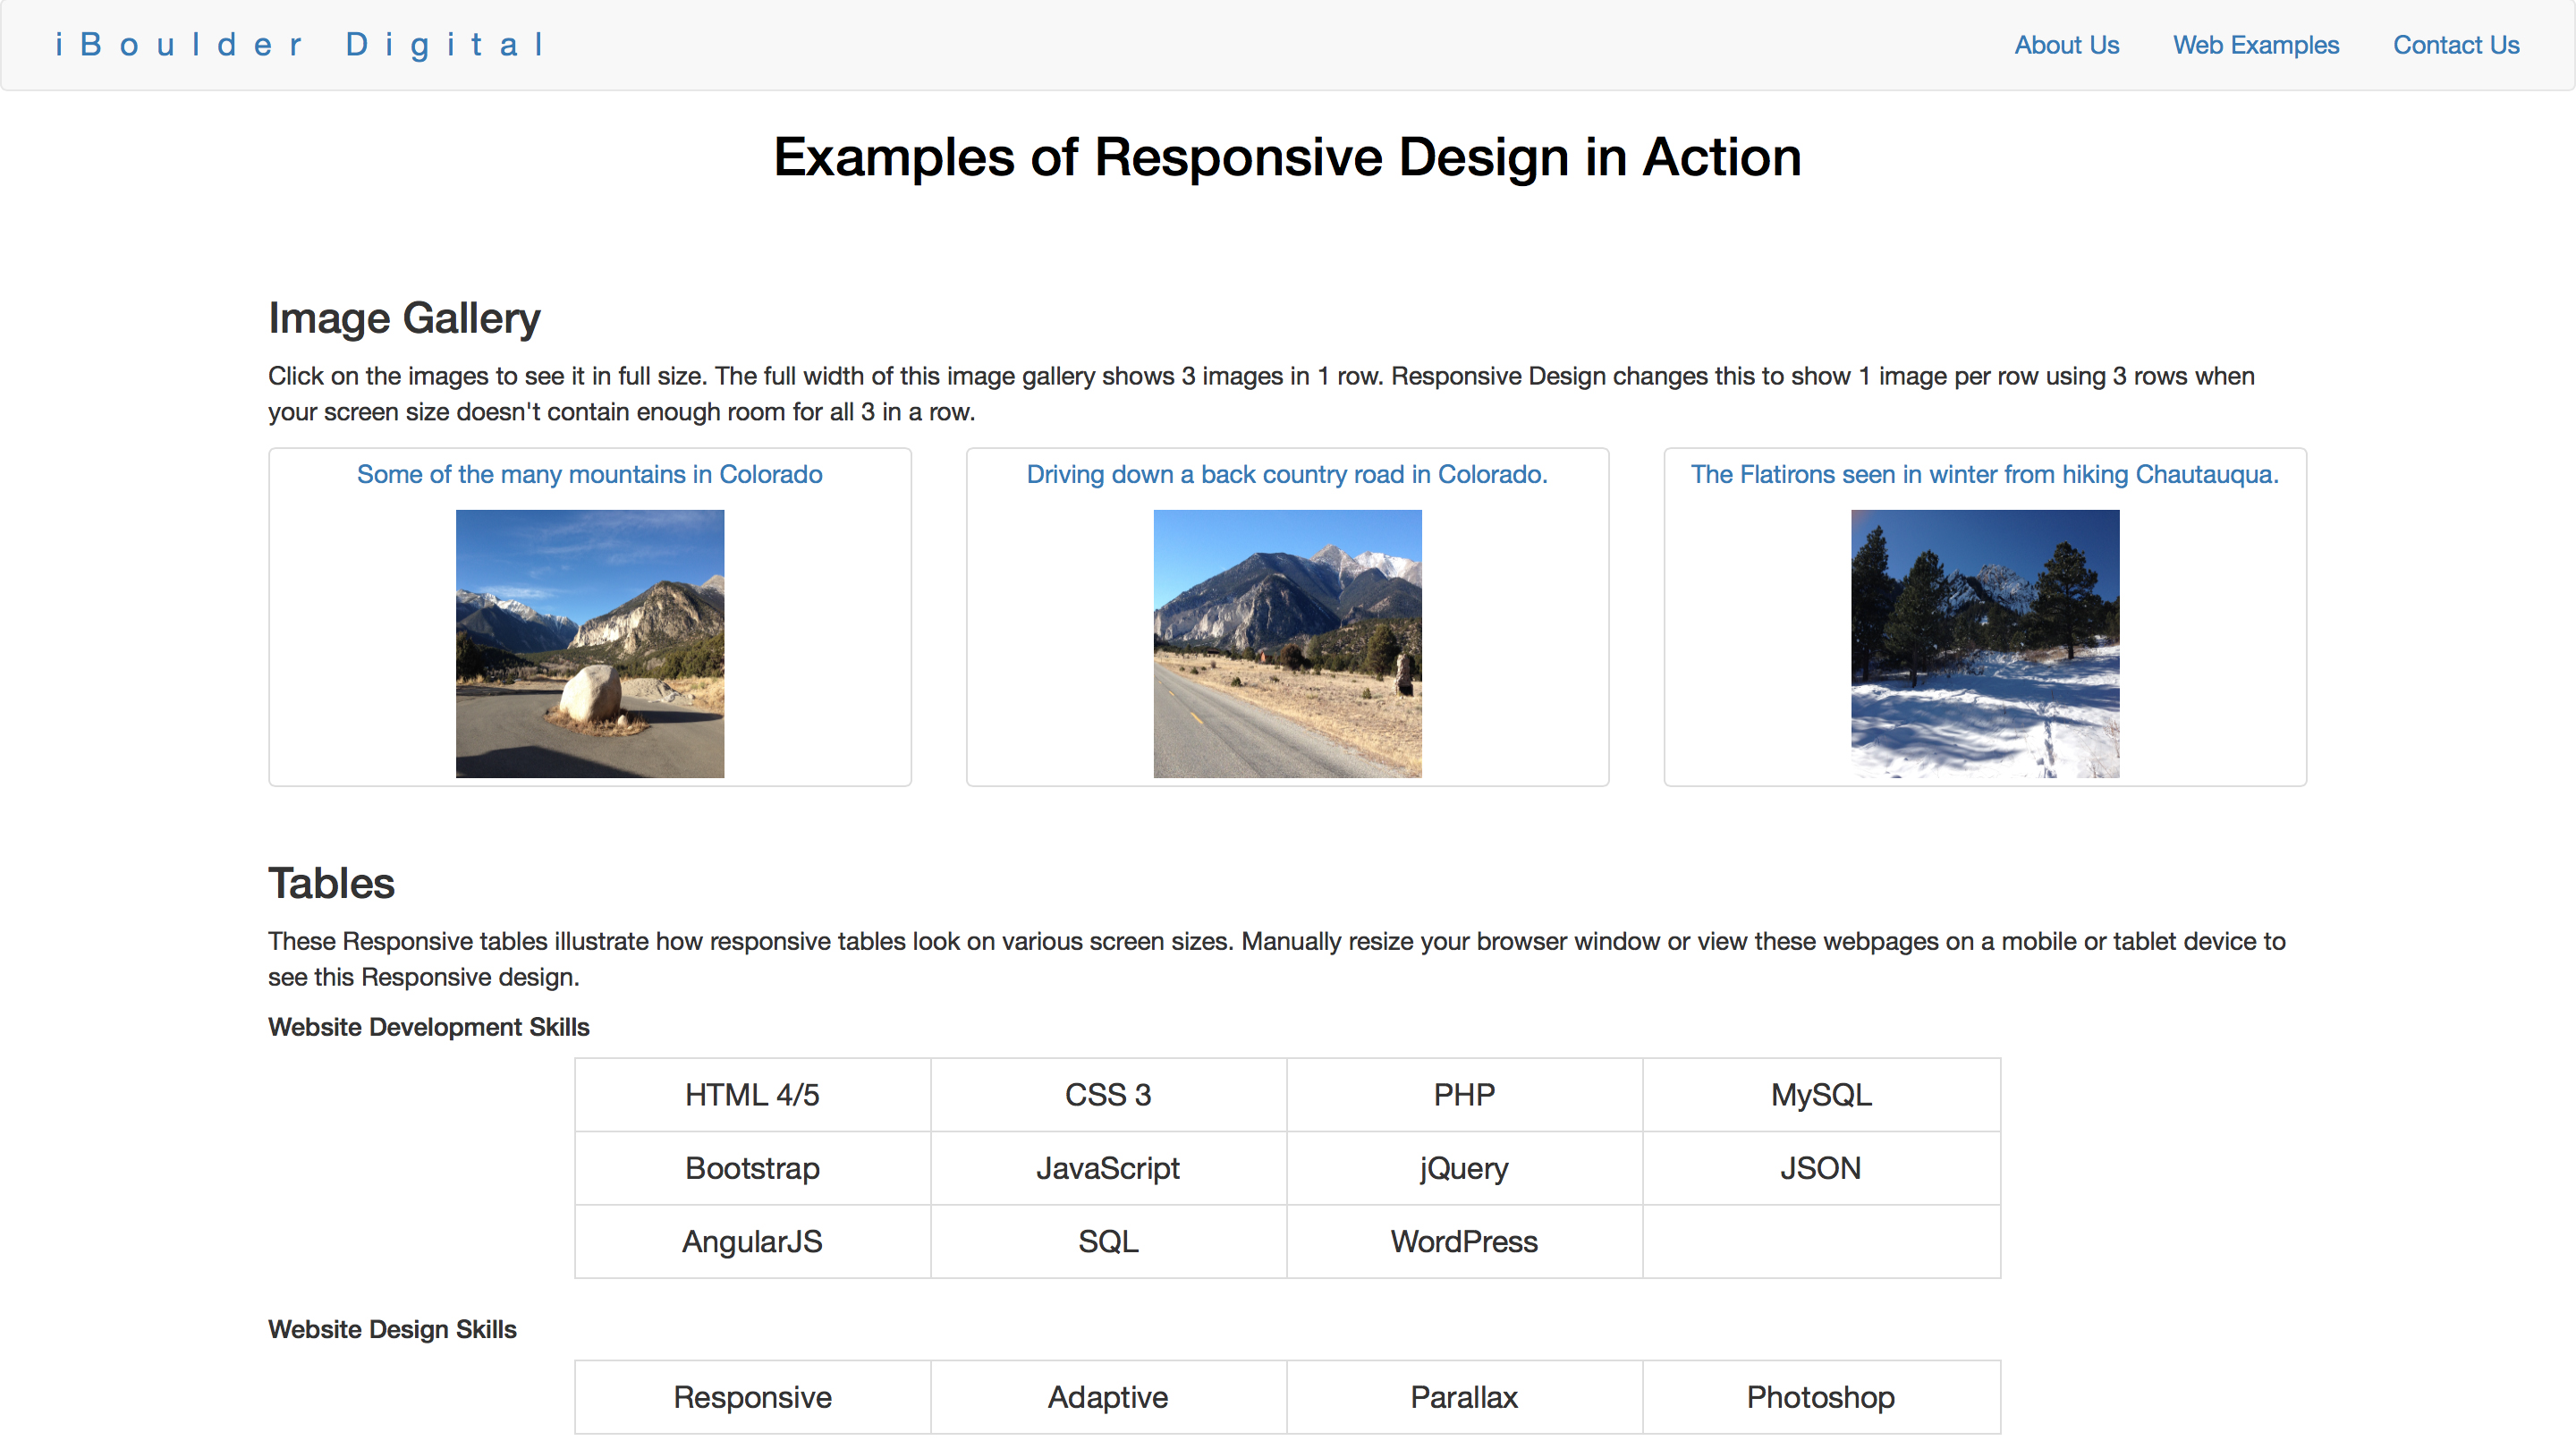
Task: Select the jQuery table cell
Action: point(1464,1168)
